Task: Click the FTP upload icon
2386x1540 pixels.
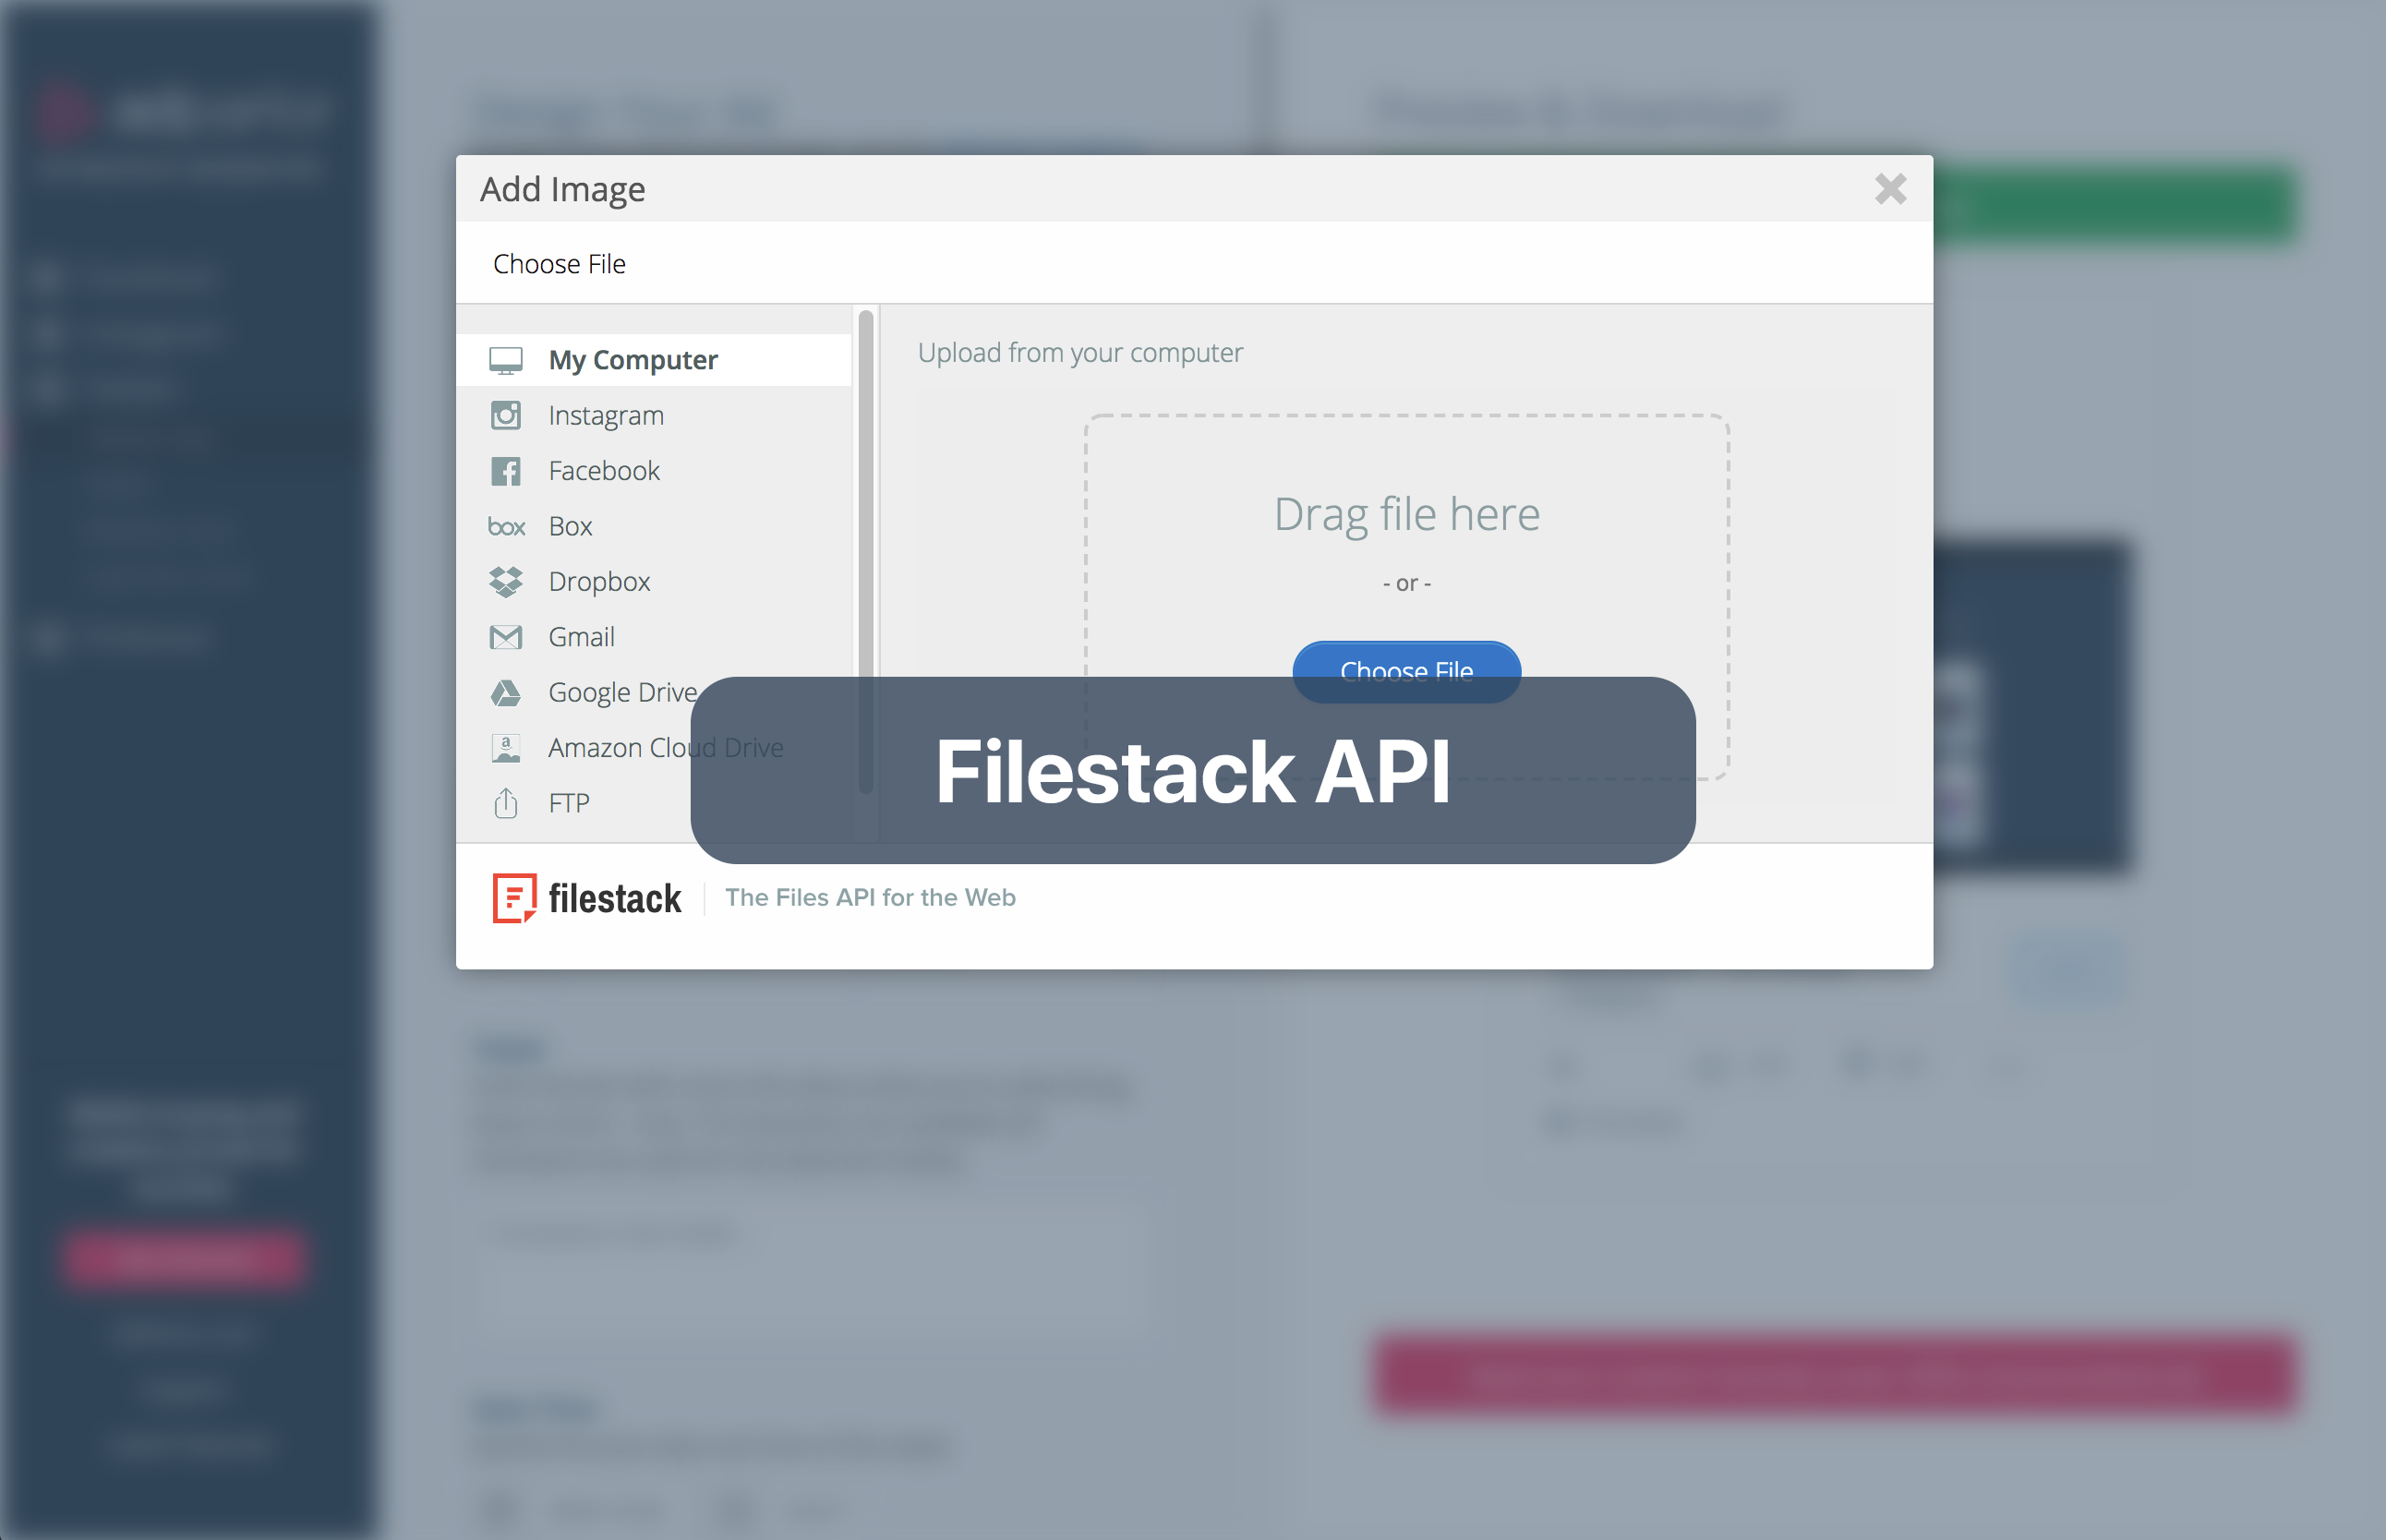Action: [x=507, y=802]
